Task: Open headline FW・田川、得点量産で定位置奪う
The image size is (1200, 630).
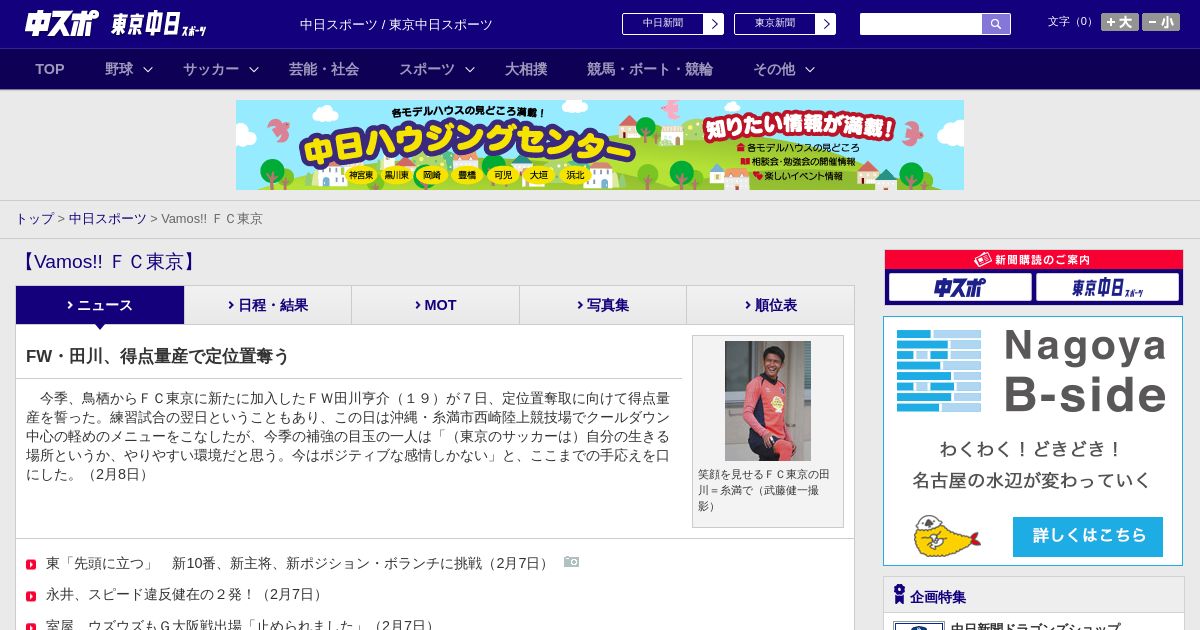Action: click(158, 356)
